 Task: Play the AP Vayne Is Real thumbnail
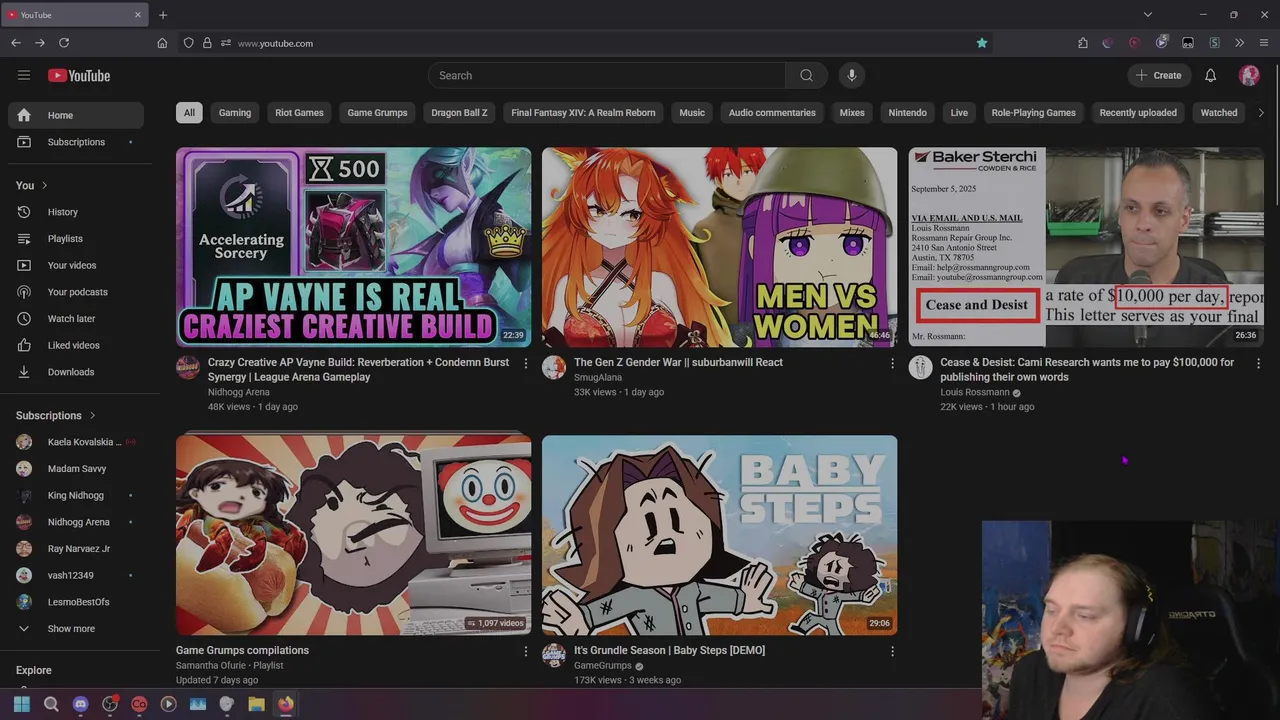(x=353, y=247)
